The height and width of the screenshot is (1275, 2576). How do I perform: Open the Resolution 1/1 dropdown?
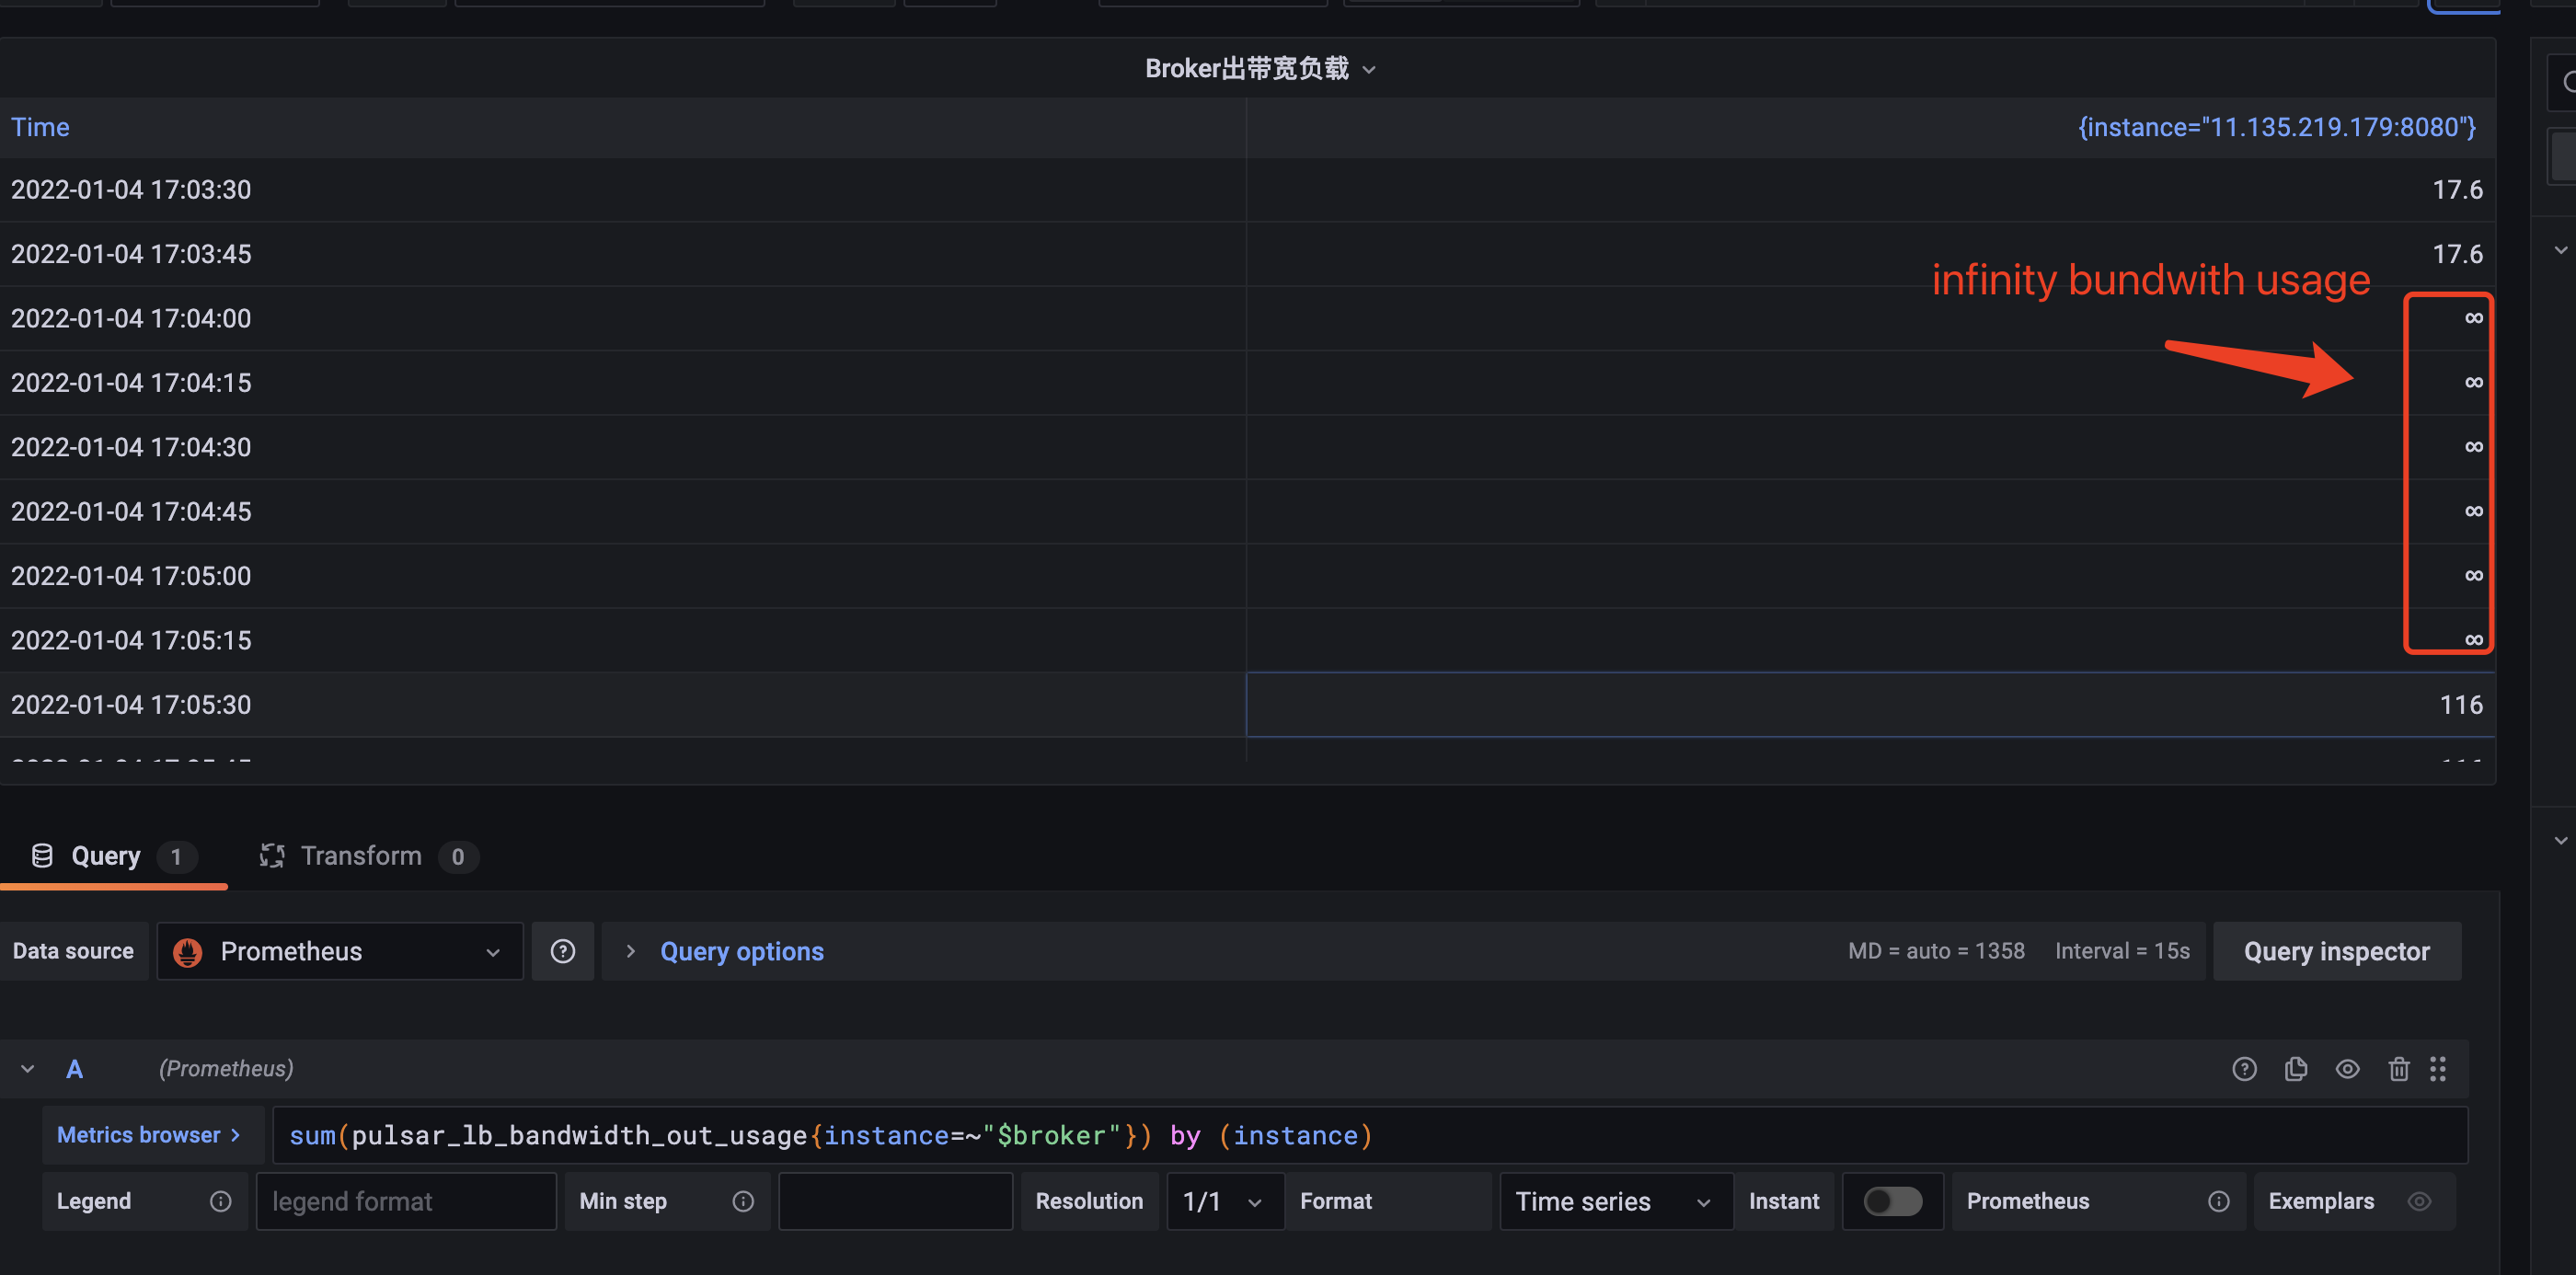pos(1223,1201)
